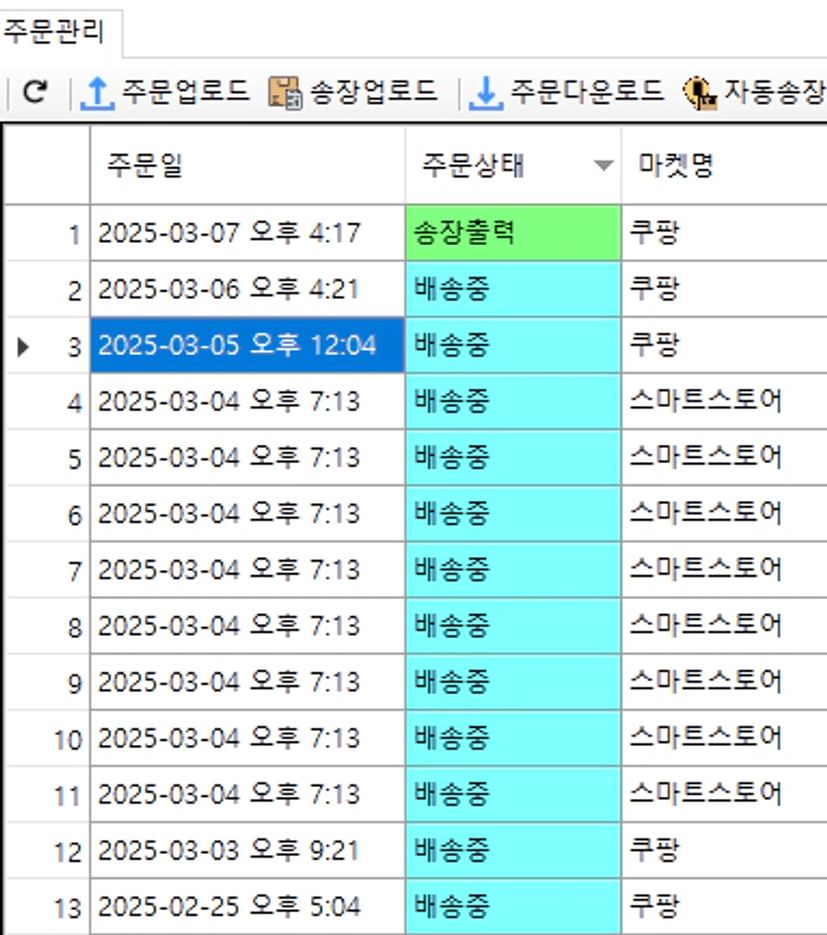
Task: Select 스마트스토어 market cell in row 4
Action: (x=724, y=401)
